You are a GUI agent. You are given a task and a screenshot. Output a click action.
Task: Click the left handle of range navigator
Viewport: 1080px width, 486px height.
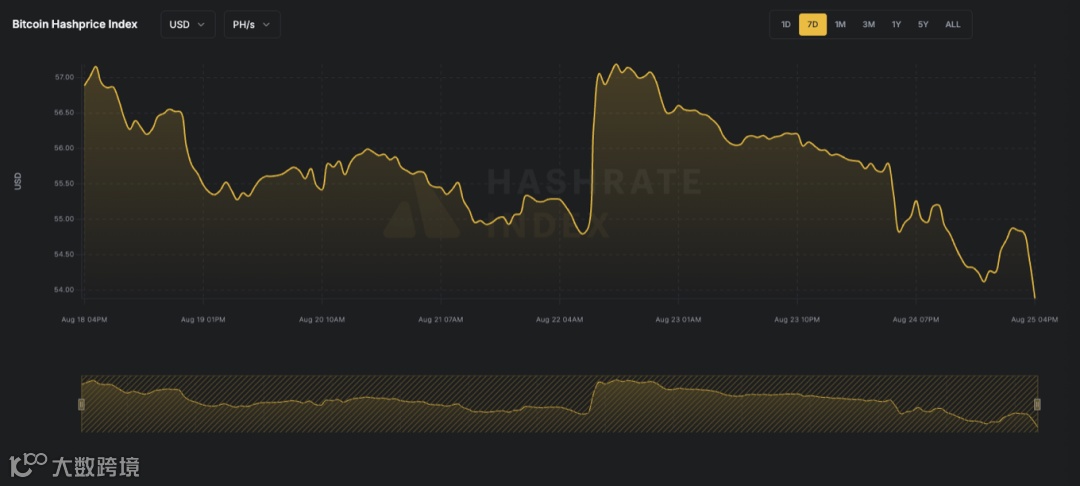(81, 404)
